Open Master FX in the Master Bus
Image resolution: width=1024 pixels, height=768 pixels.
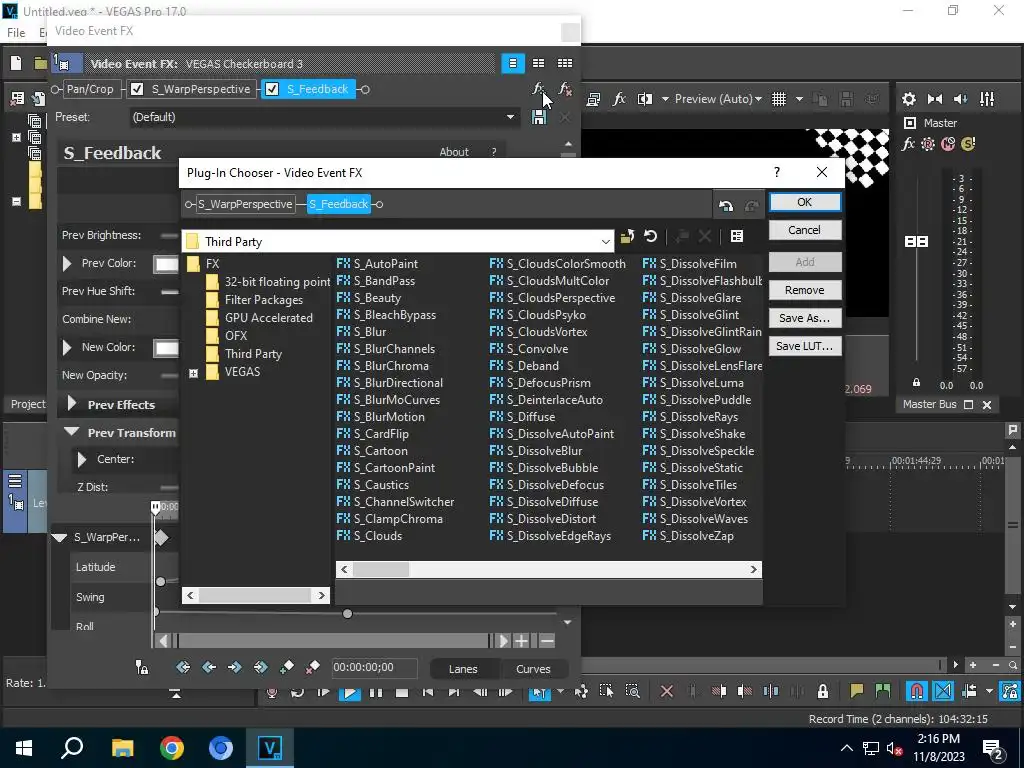908,144
